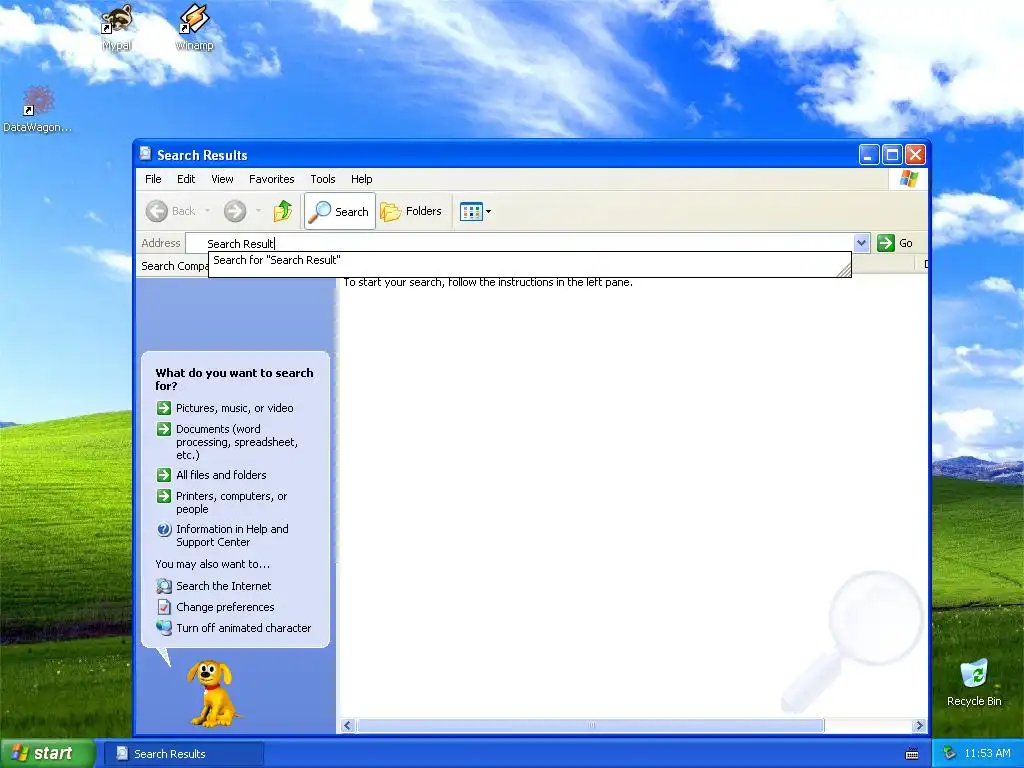Click the Search Results taskbar button

click(x=185, y=754)
